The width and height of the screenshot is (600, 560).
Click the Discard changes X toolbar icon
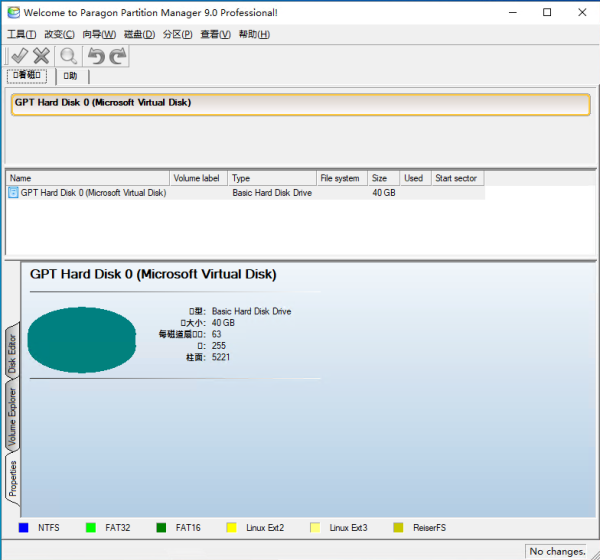(x=41, y=56)
